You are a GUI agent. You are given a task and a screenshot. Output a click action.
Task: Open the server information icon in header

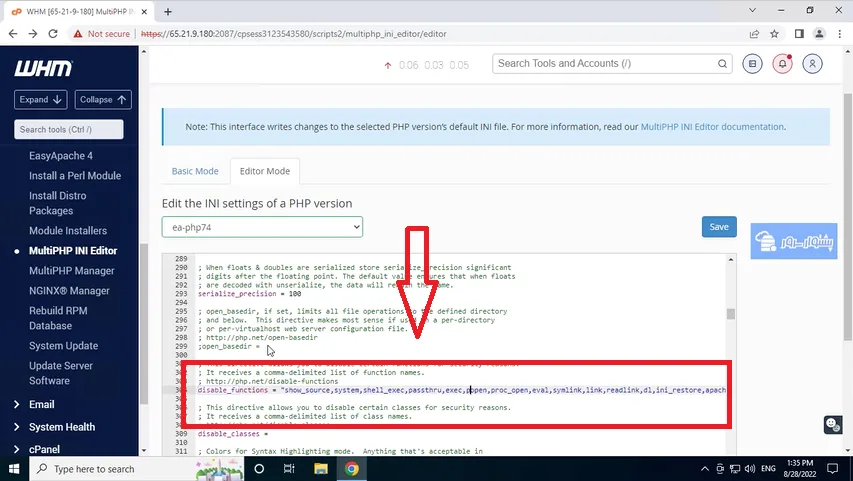(752, 64)
